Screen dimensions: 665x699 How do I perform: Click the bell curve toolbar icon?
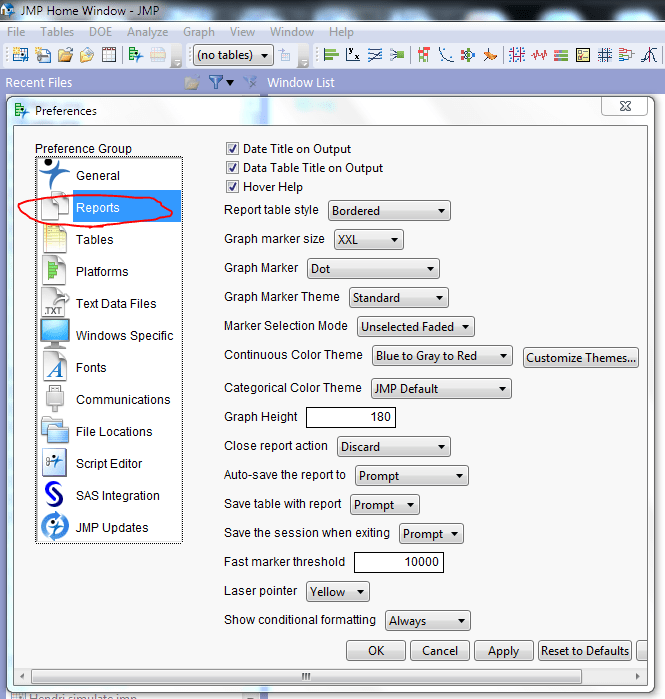click(x=649, y=55)
